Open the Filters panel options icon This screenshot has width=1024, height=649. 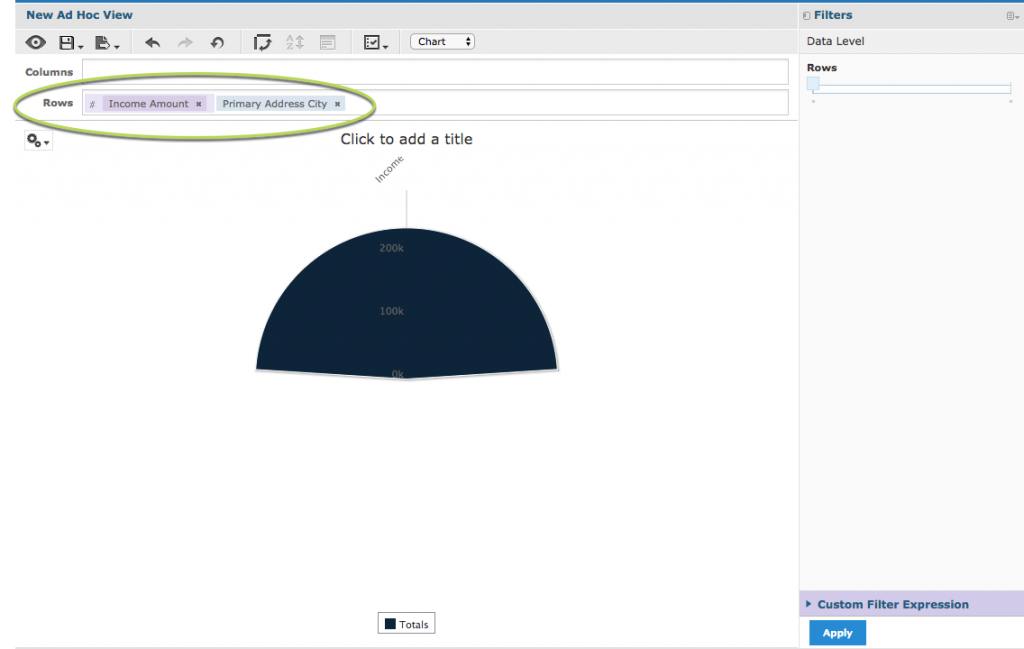tap(1012, 15)
